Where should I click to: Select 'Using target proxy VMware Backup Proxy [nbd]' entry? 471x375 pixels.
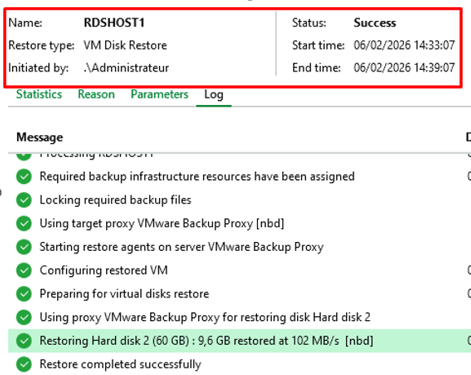tap(162, 223)
